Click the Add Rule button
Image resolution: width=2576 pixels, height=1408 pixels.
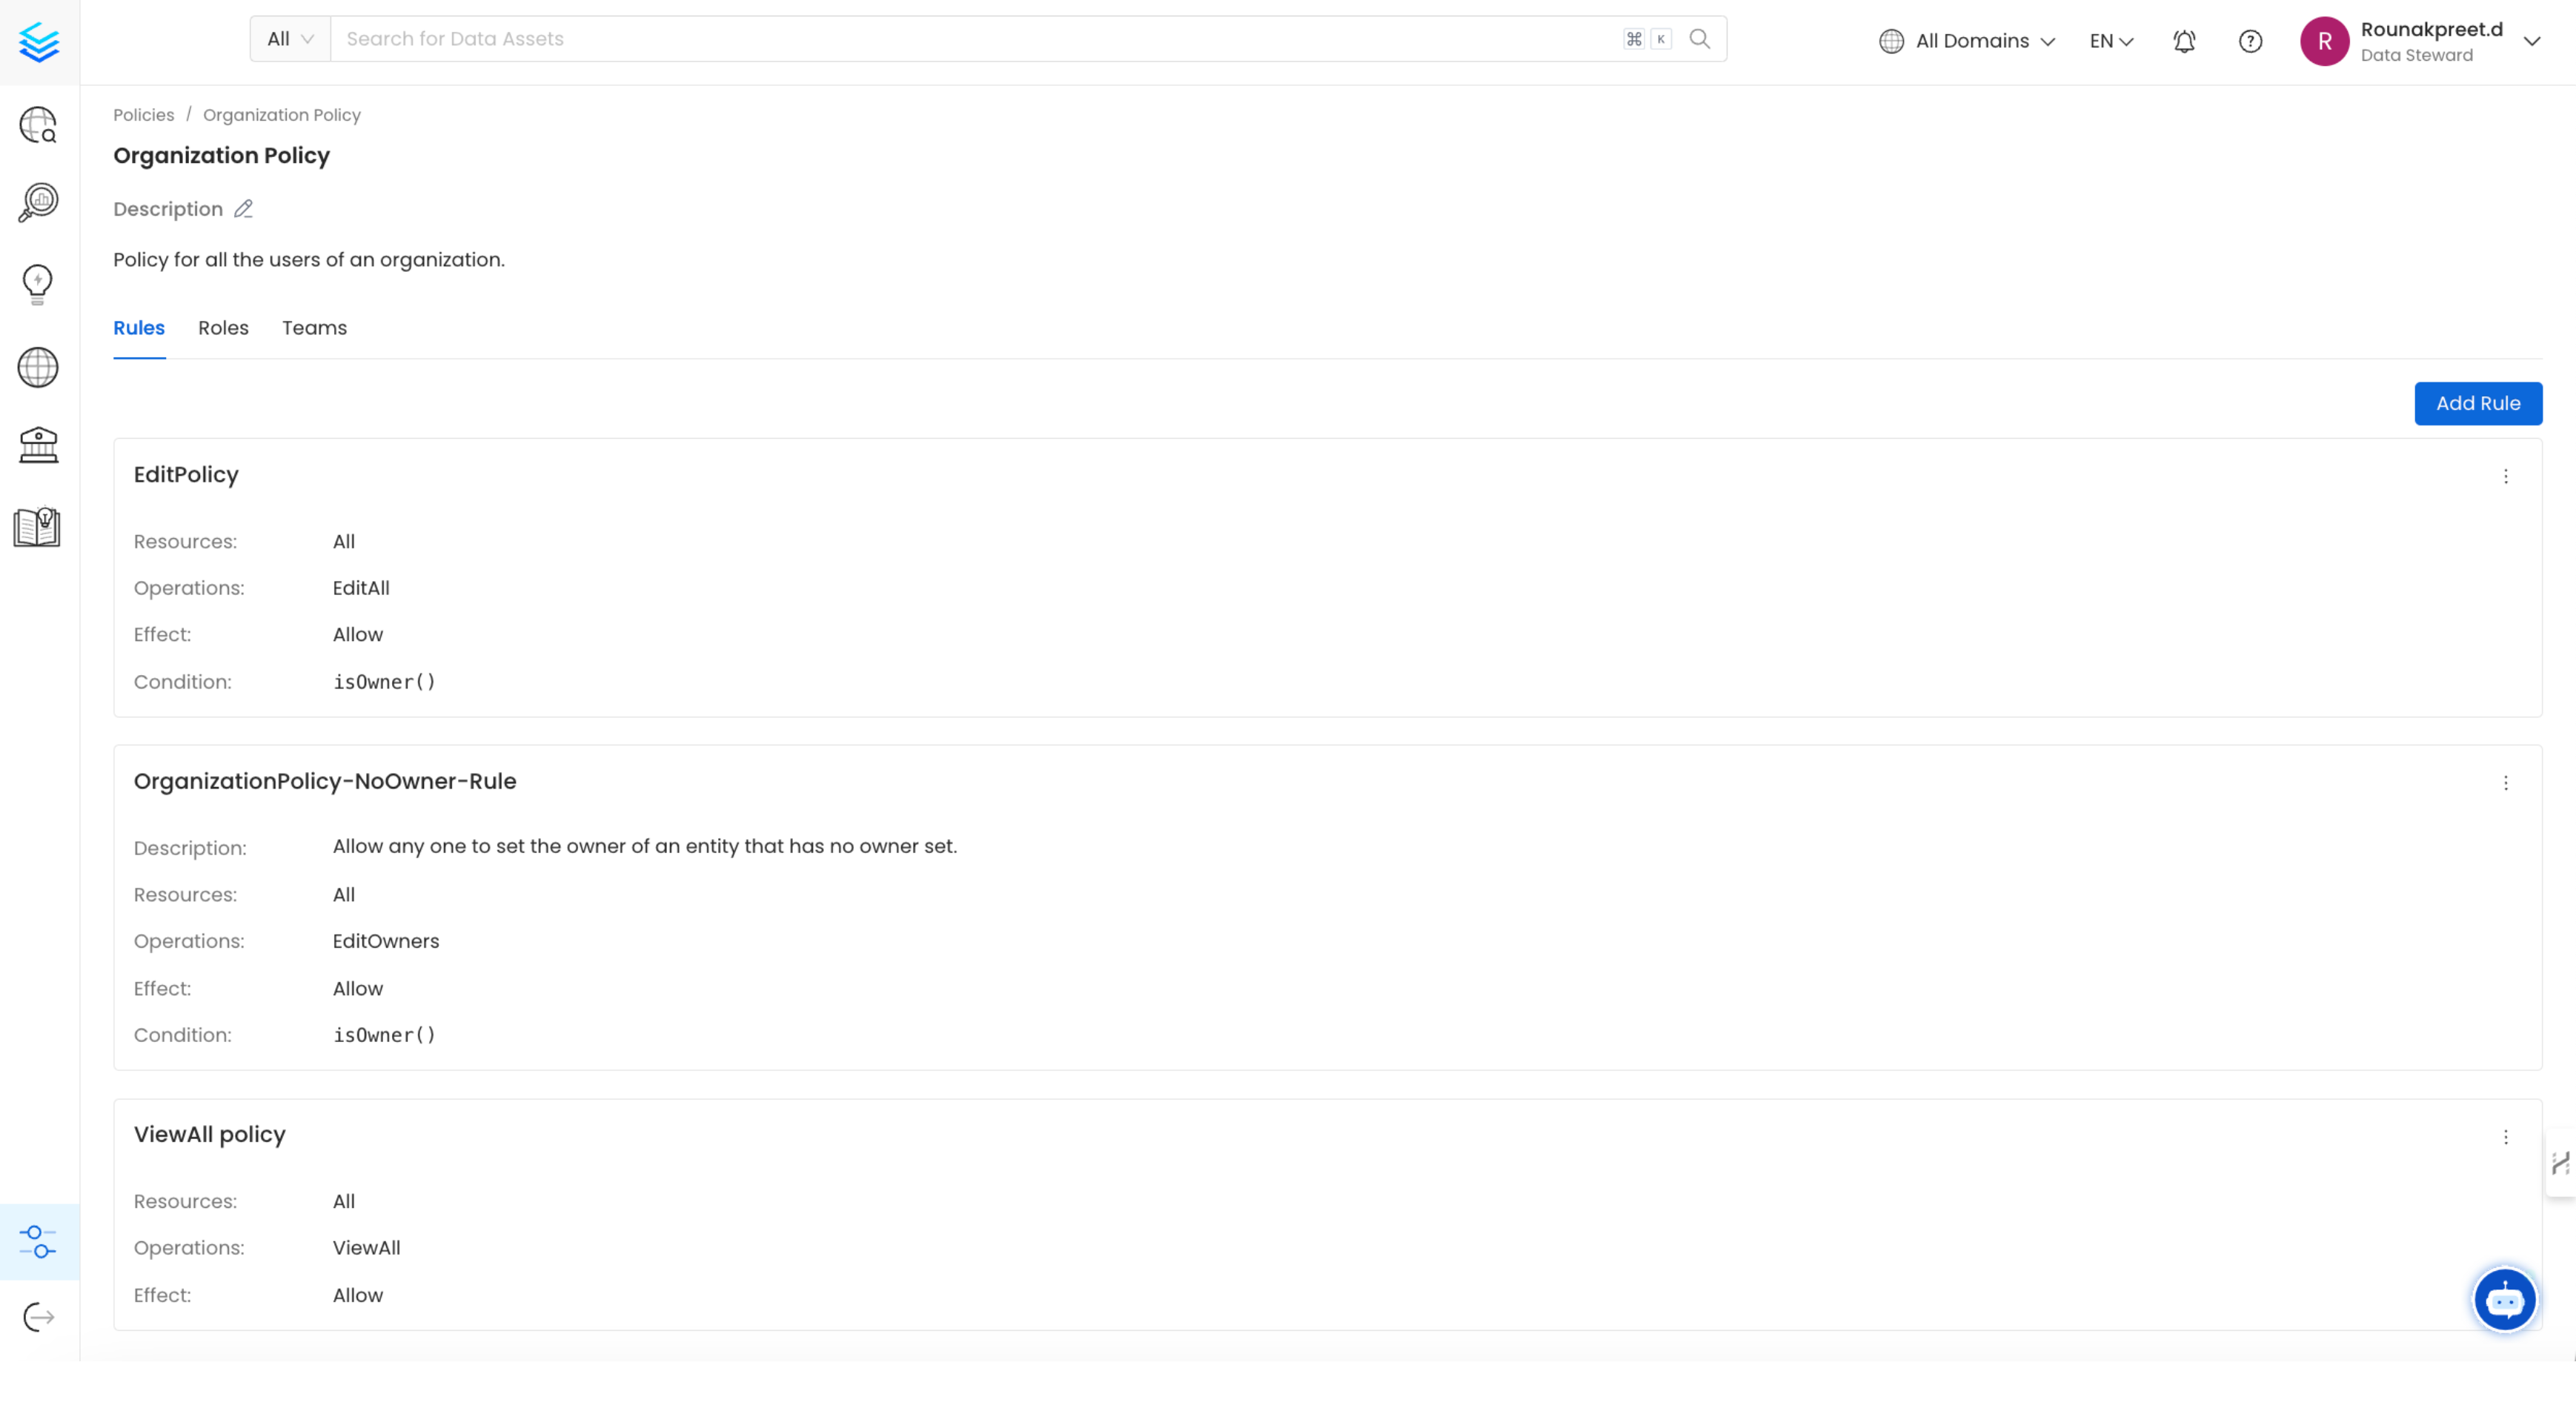click(2477, 403)
